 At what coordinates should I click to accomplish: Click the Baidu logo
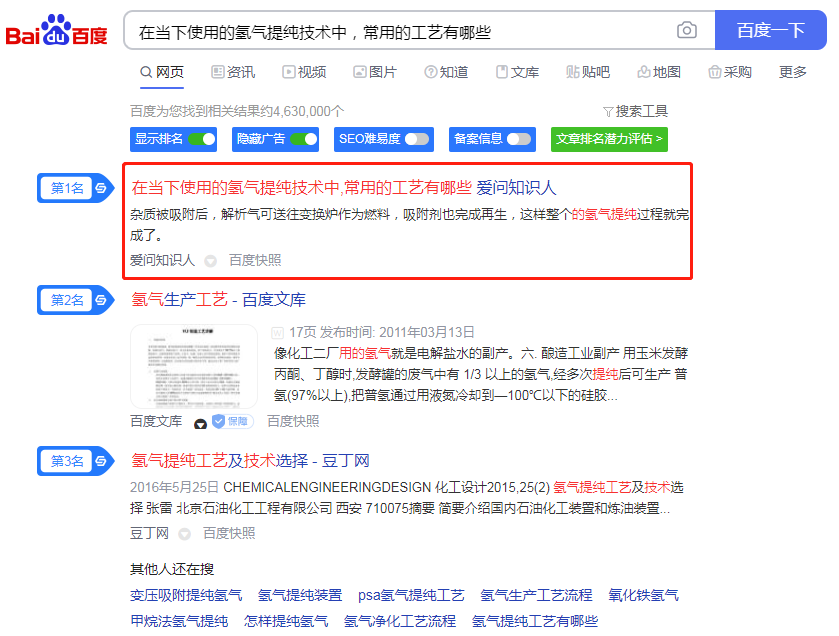[57, 31]
